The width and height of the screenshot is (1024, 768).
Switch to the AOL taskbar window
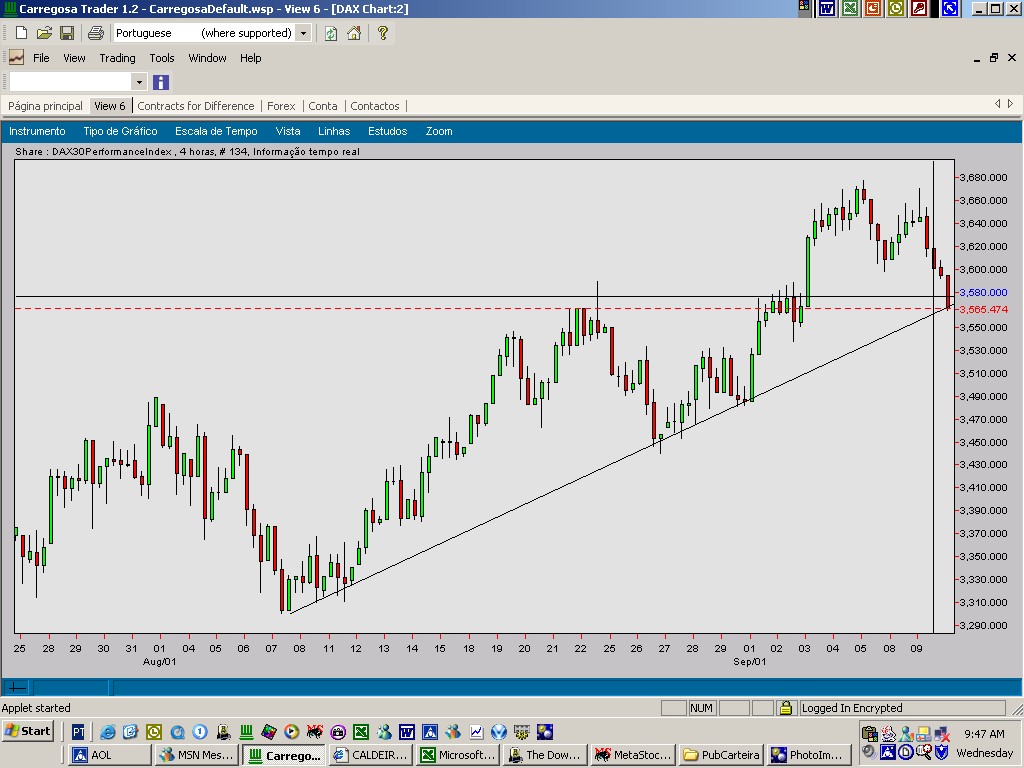[x=110, y=755]
